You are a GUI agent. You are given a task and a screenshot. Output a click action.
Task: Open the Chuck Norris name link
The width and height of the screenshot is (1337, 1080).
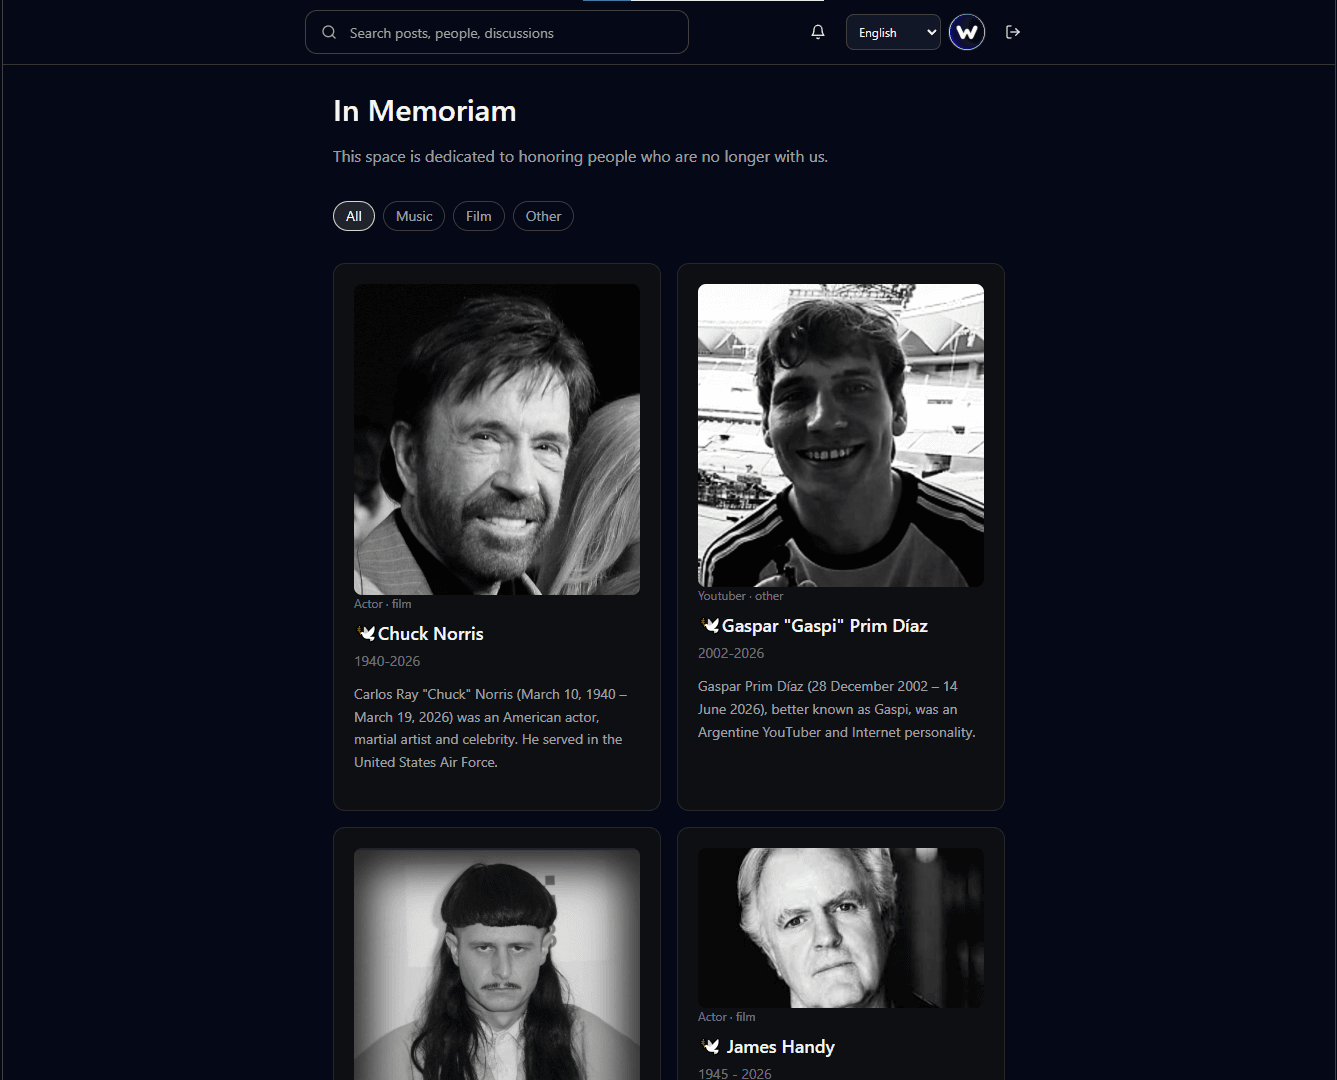coord(431,633)
